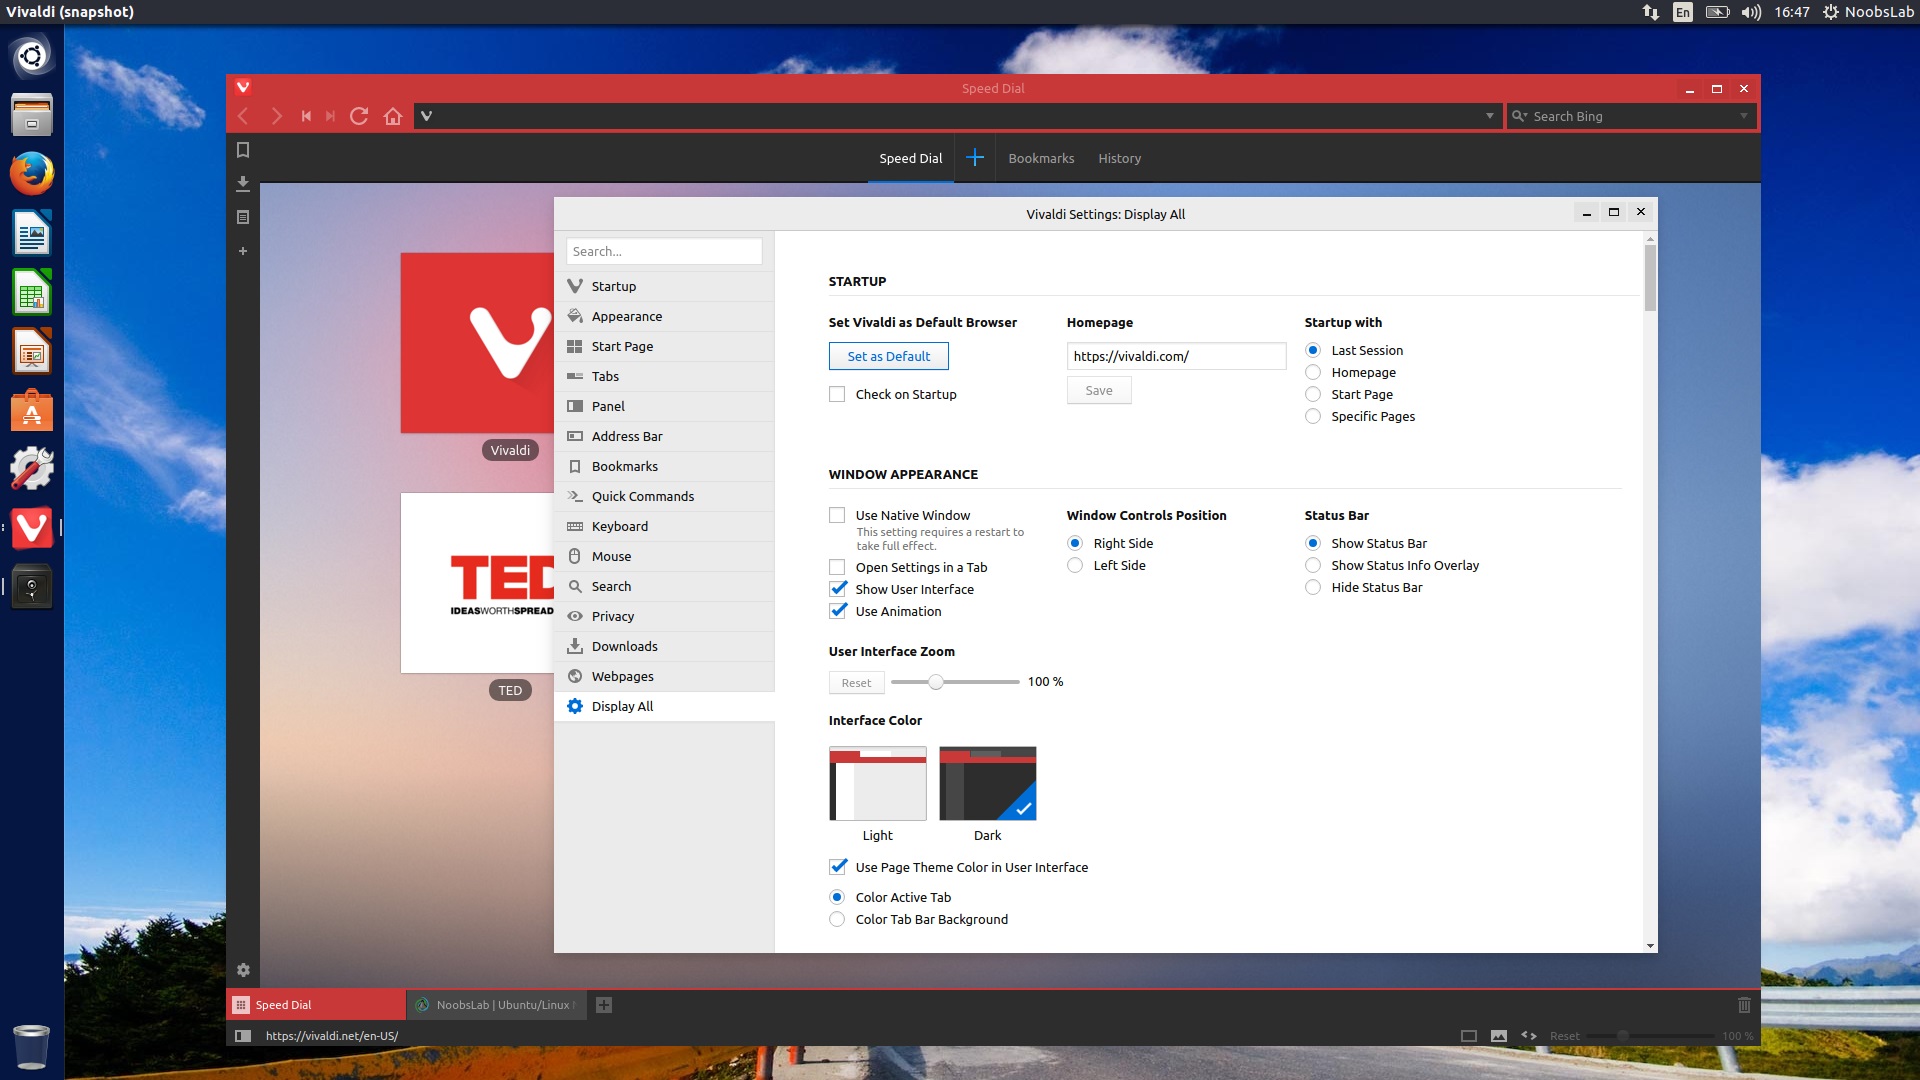Choose the Light interface color theme
Image resolution: width=1920 pixels, height=1080 pixels.
[x=878, y=783]
